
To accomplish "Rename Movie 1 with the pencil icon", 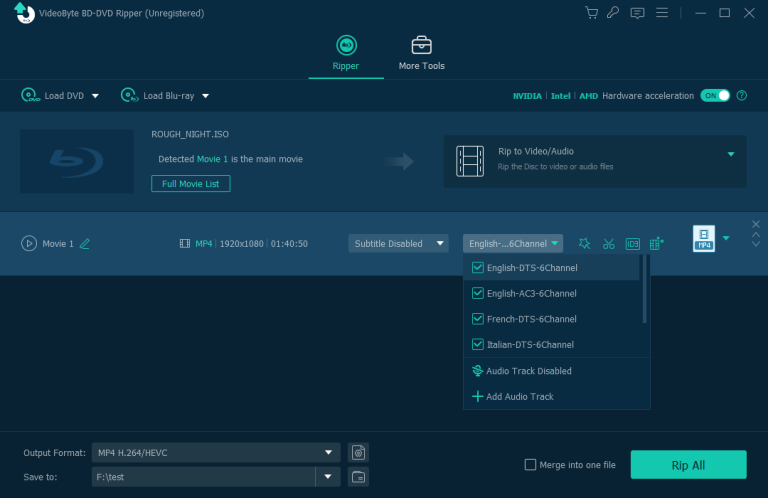I will coord(85,243).
